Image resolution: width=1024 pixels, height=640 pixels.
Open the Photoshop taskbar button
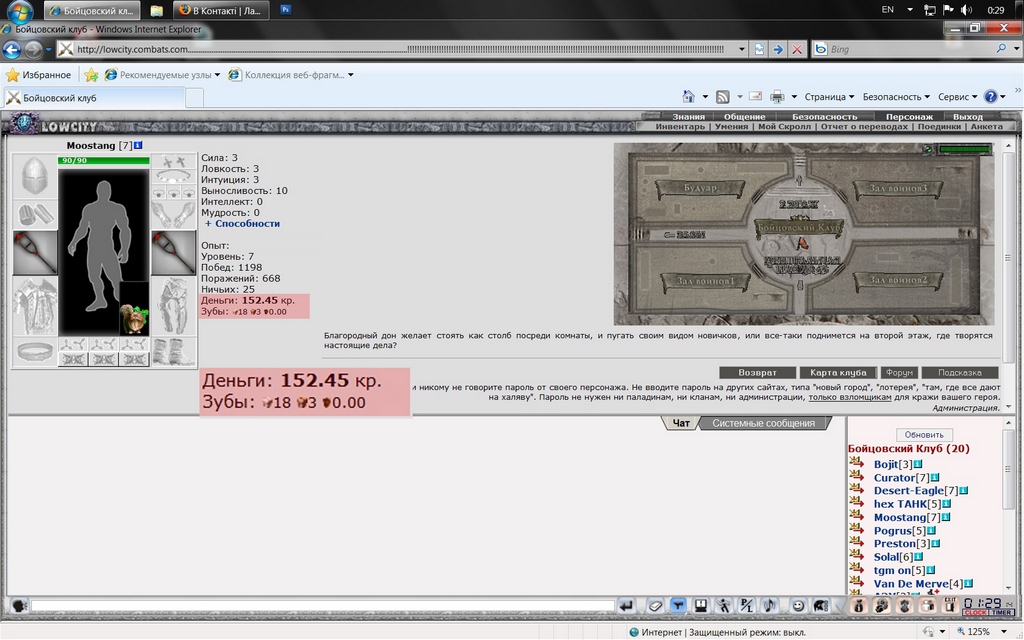285,10
